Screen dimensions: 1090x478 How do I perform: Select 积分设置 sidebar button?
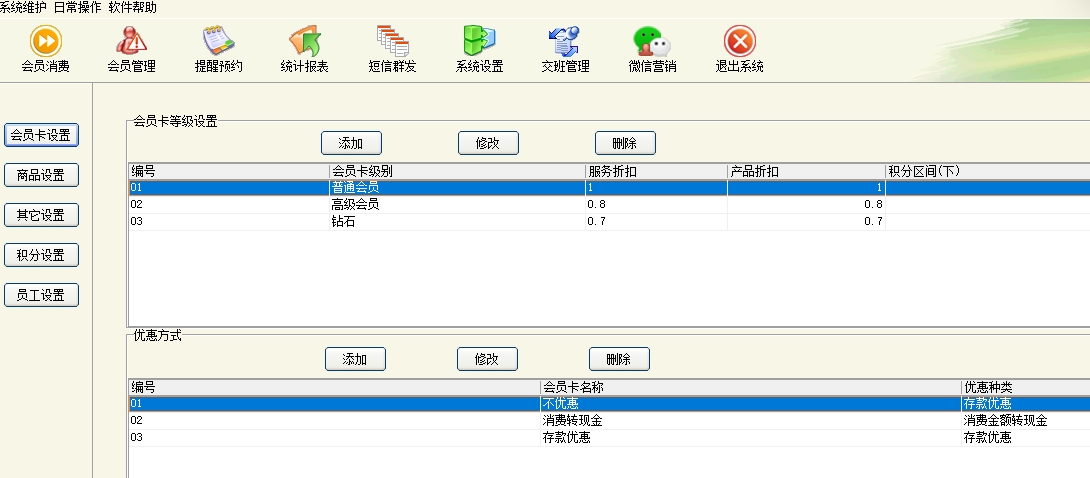41,256
